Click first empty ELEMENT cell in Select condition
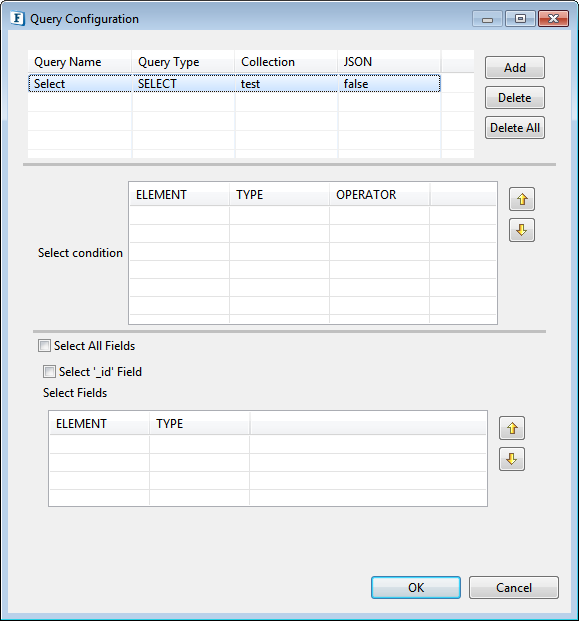The height and width of the screenshot is (621, 579). tap(180, 215)
